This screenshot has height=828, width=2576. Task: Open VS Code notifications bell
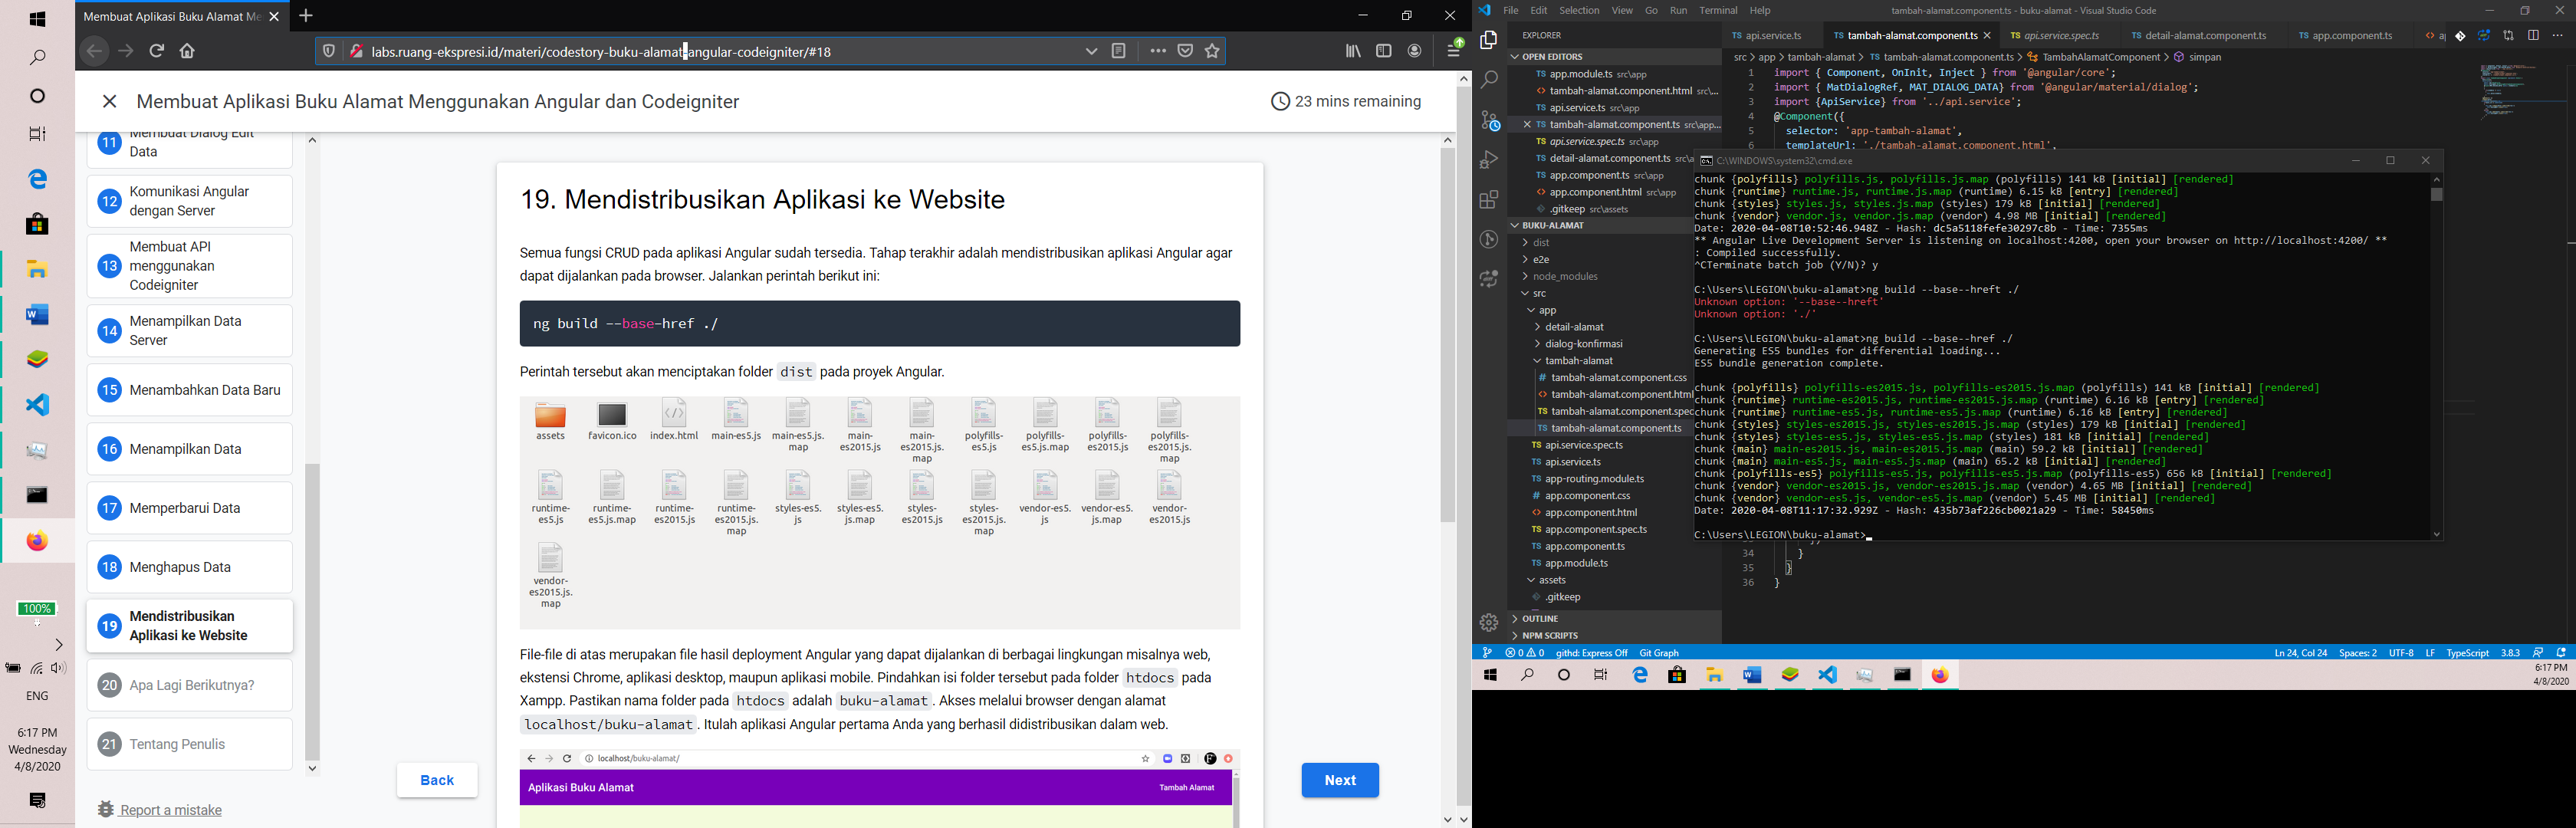pos(2561,653)
